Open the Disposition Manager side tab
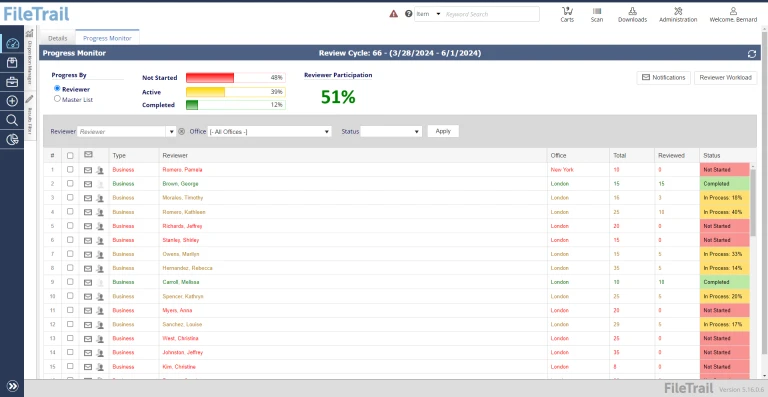The height and width of the screenshot is (397, 768). click(30, 58)
